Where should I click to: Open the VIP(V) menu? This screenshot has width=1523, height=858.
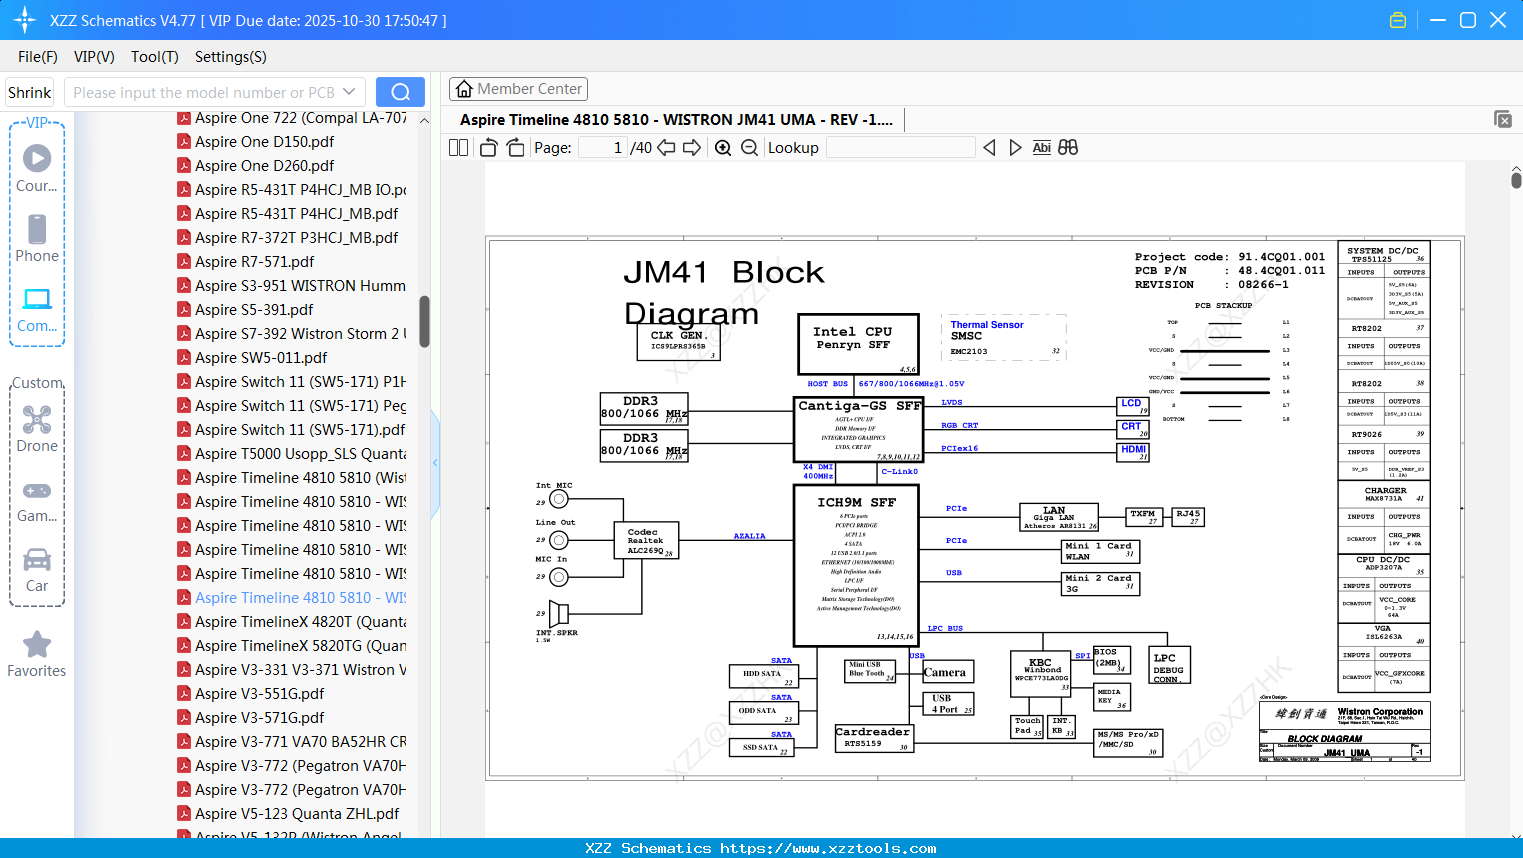click(94, 57)
